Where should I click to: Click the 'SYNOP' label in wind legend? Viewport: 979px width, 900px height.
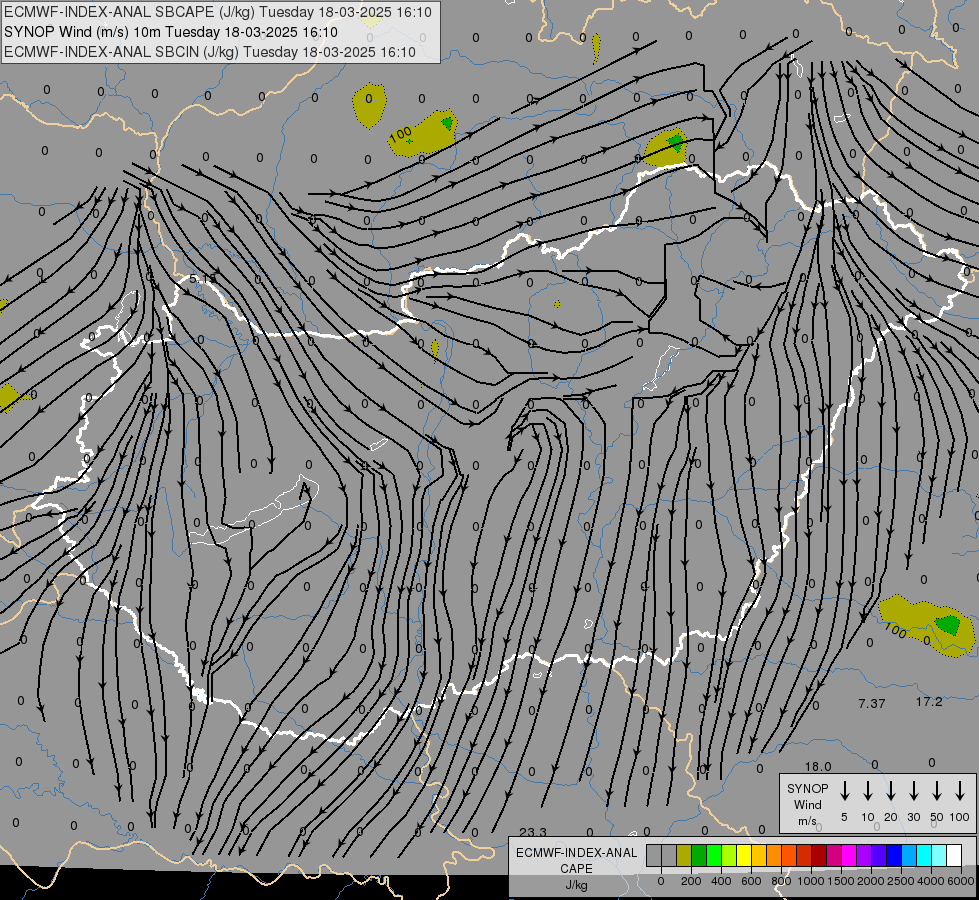click(x=807, y=788)
